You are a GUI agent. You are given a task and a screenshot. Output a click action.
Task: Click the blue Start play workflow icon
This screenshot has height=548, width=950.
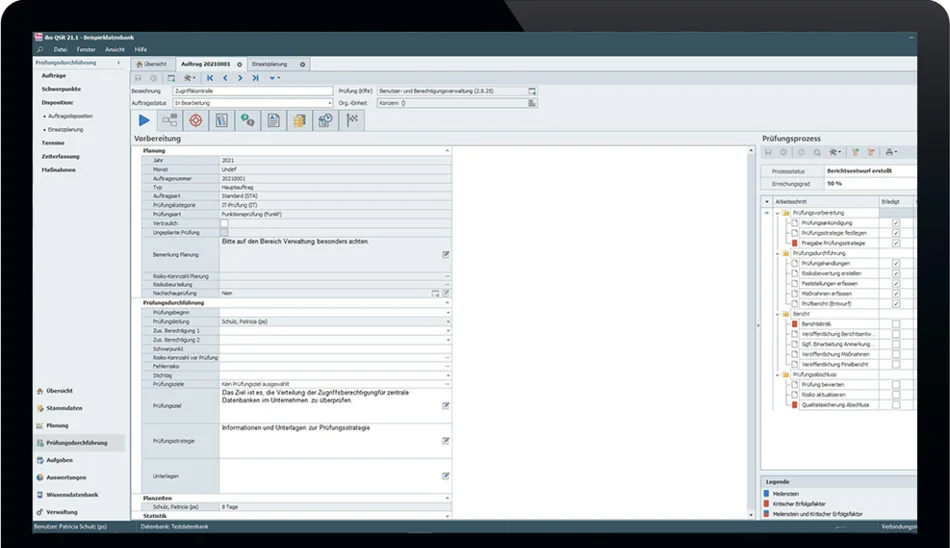coord(144,121)
